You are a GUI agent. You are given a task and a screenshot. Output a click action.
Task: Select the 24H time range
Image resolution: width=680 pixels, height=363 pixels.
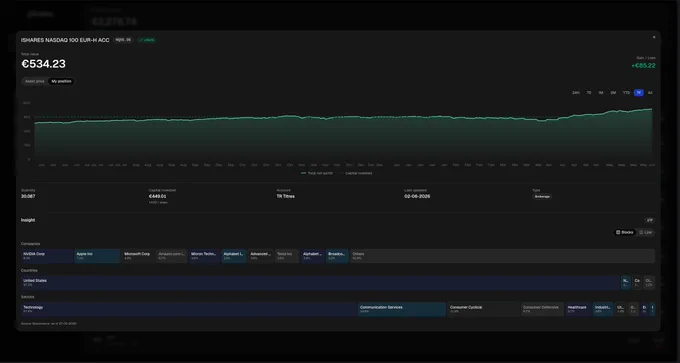click(x=576, y=93)
